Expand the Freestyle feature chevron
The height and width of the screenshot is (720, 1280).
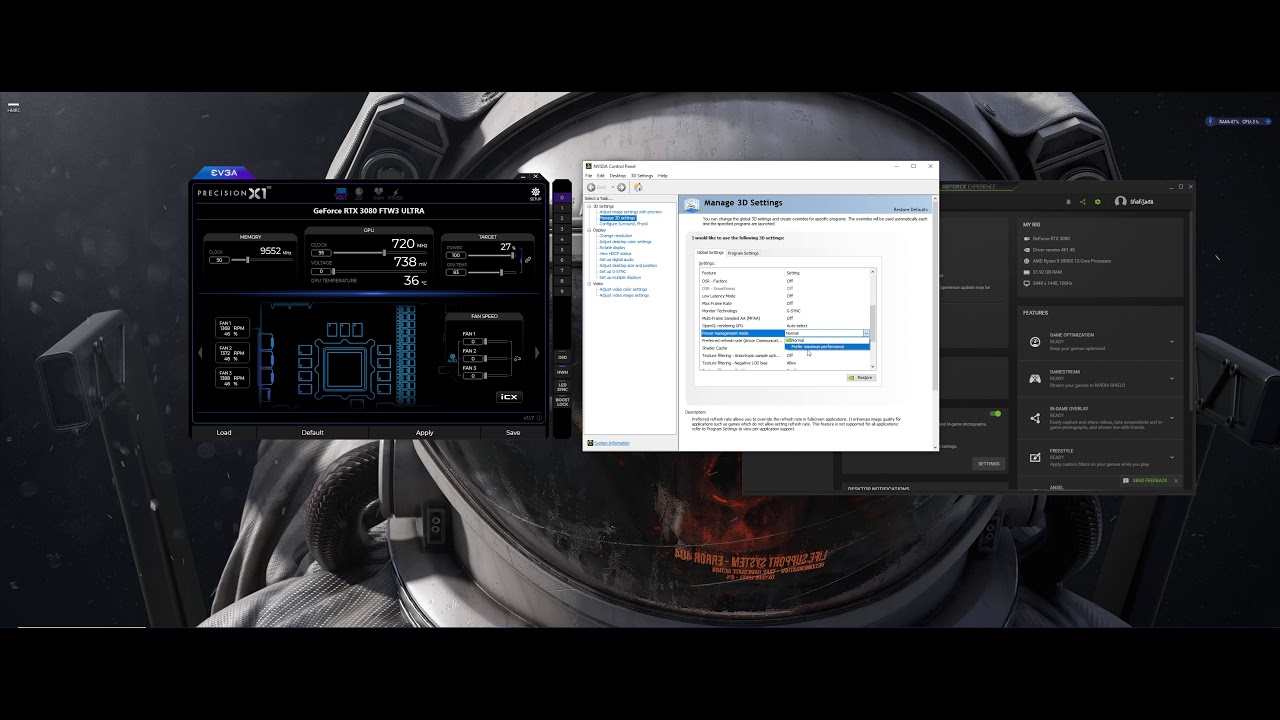(x=1172, y=457)
